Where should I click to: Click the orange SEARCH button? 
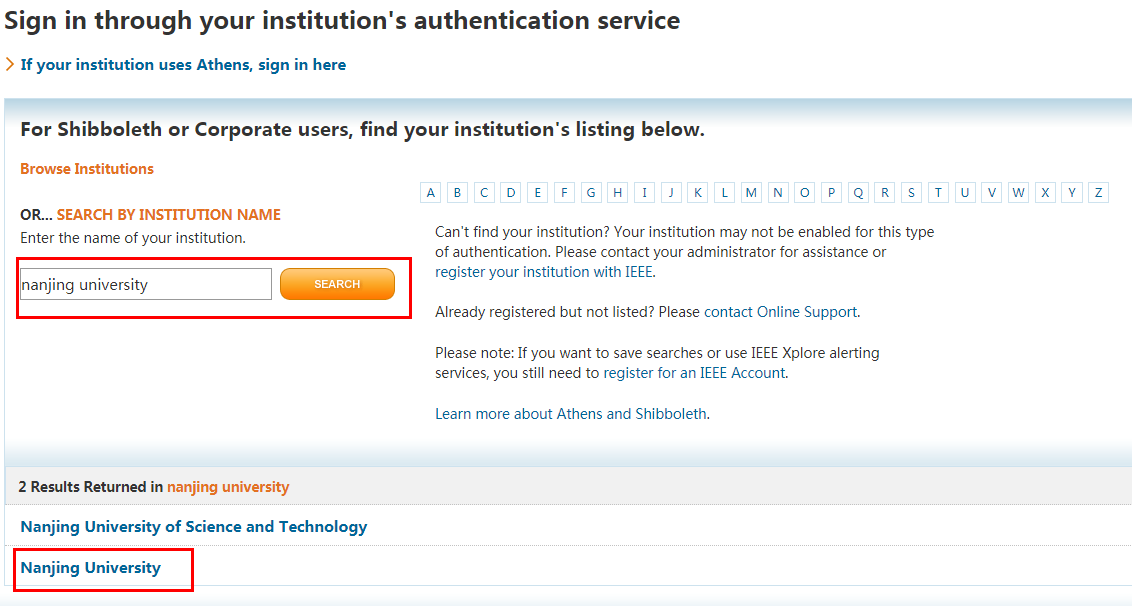point(337,284)
